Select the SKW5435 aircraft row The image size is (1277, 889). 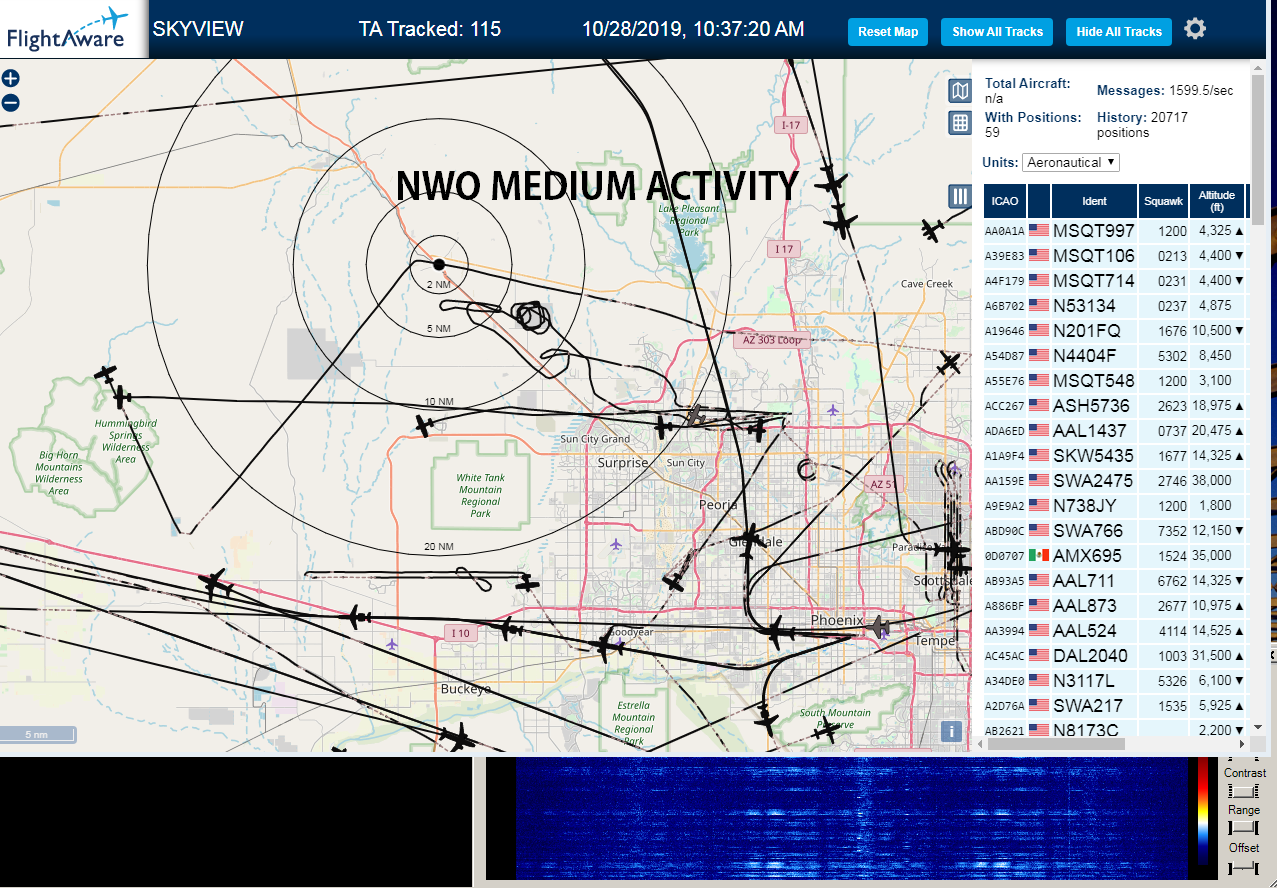(x=1115, y=455)
